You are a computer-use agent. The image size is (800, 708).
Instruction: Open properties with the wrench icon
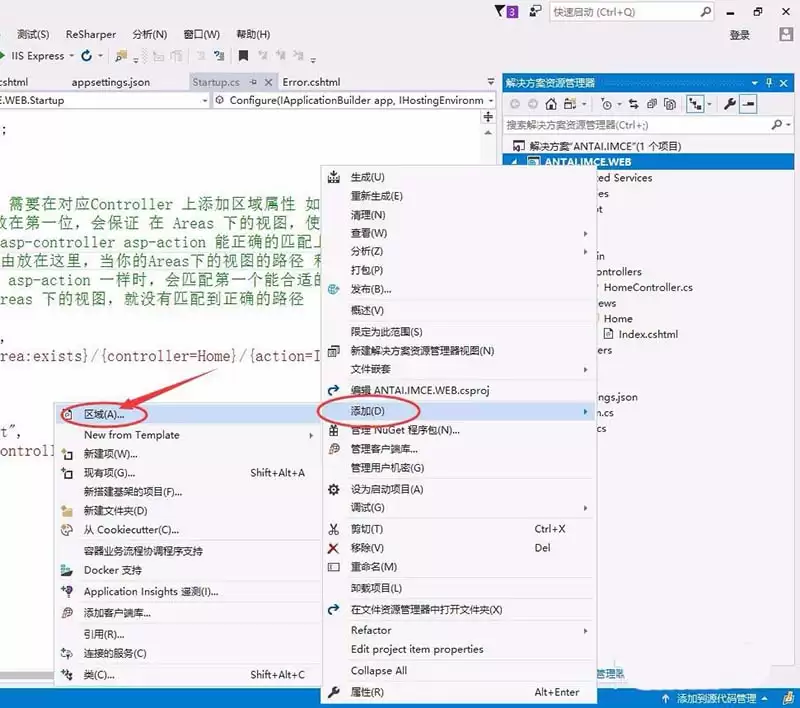coord(728,103)
